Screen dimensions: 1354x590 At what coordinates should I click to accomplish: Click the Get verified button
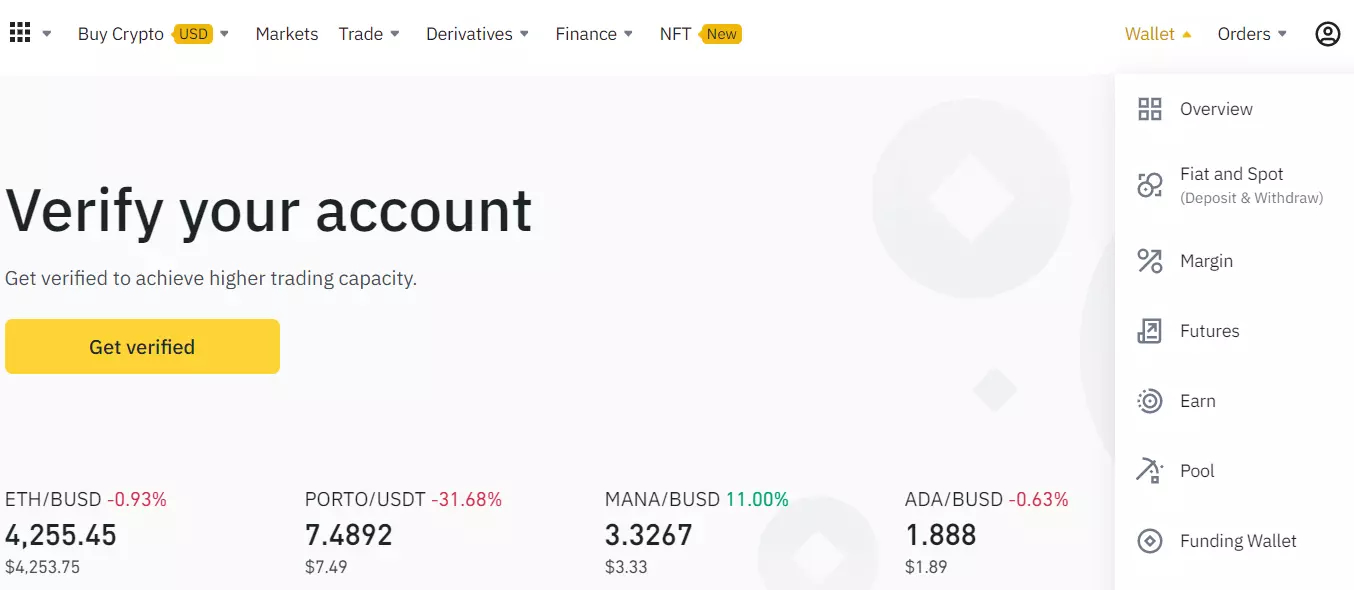pos(142,347)
